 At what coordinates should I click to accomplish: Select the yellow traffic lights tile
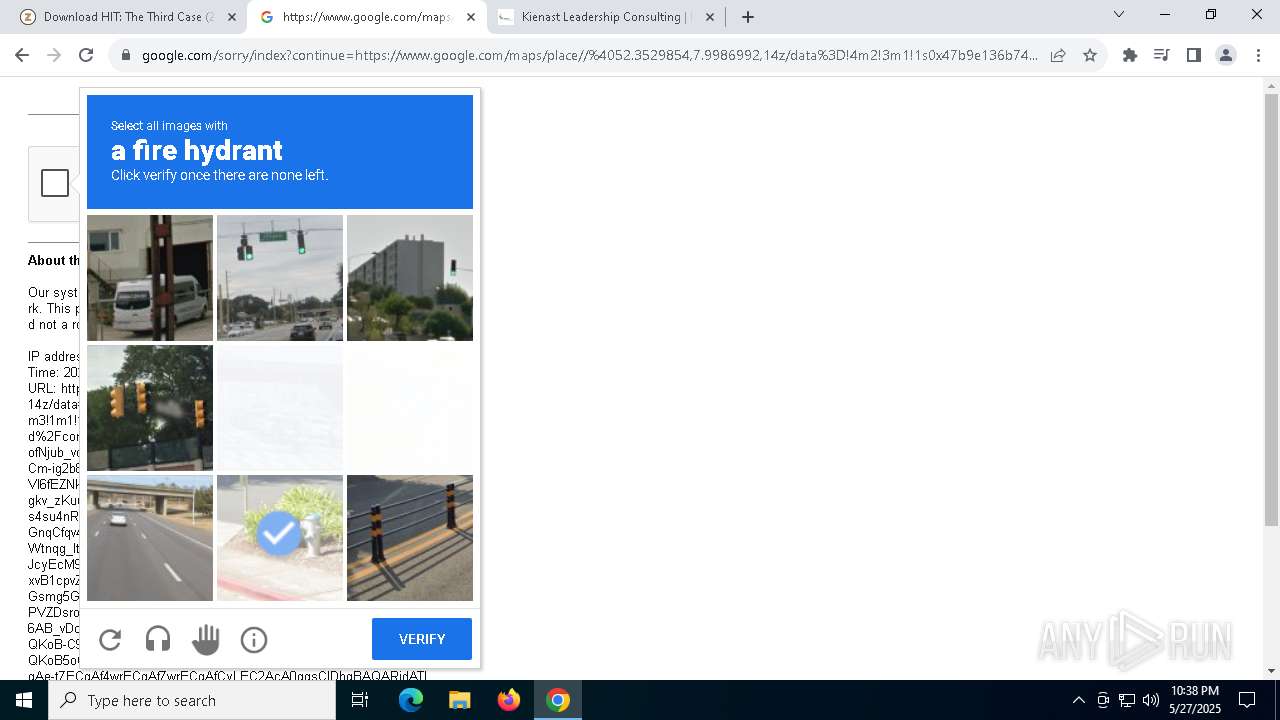click(150, 408)
